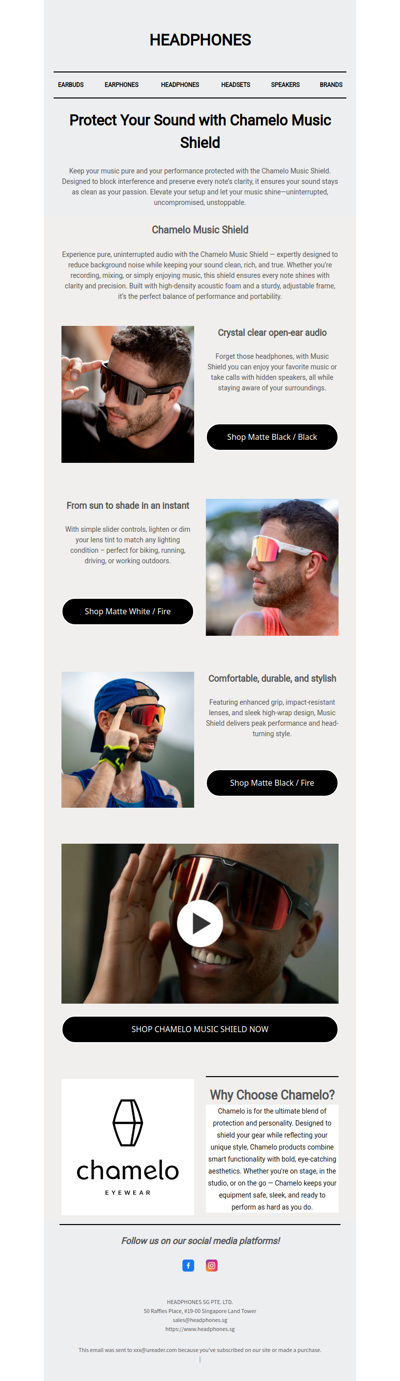Open the white-frame sunglasses profile photo
The height and width of the screenshot is (1381, 400).
click(x=272, y=567)
